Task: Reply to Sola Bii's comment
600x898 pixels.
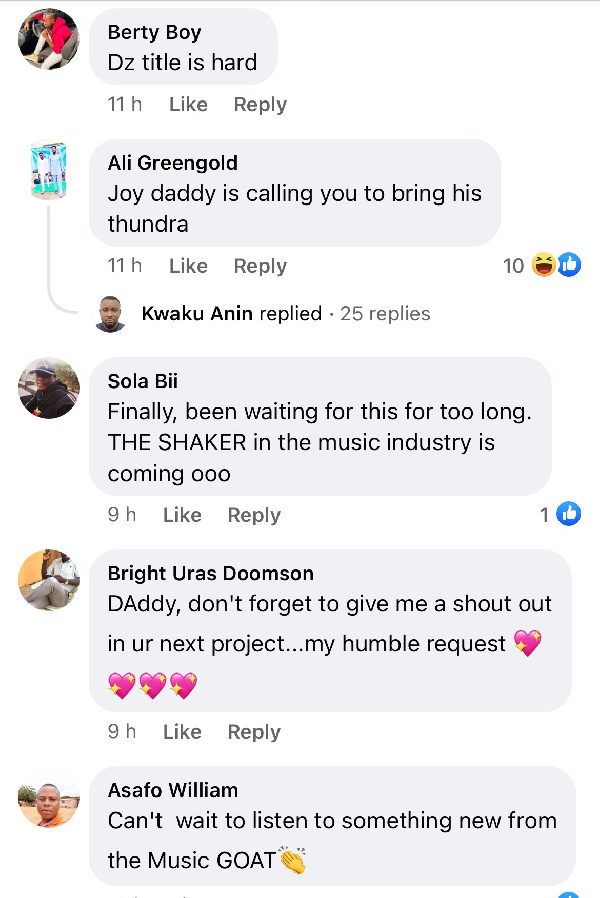Action: [254, 515]
